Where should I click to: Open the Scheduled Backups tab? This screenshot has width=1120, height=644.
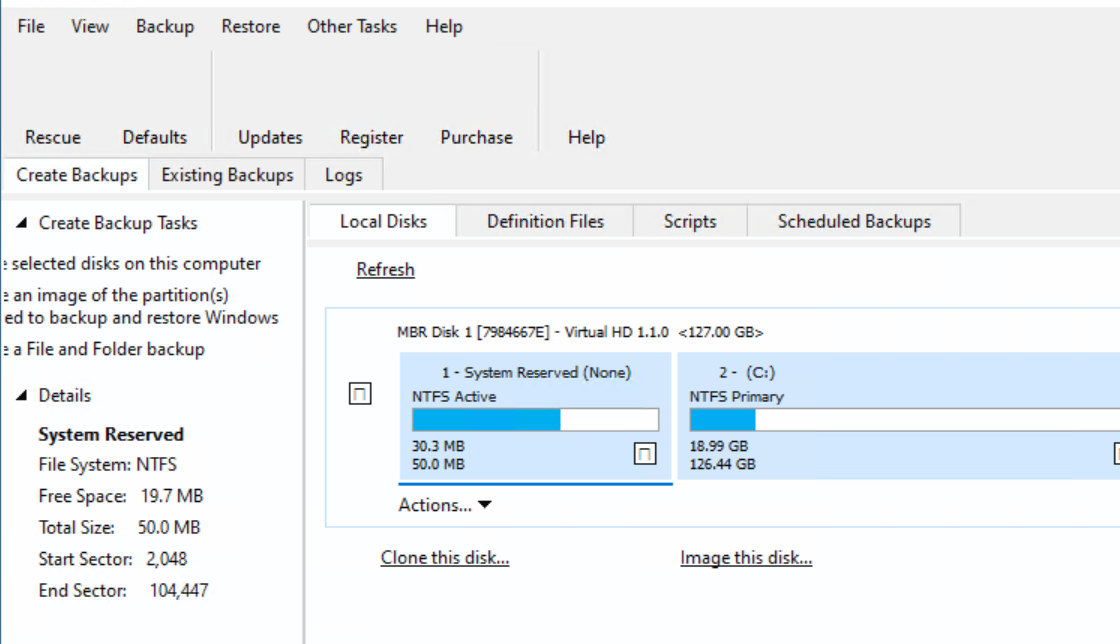click(854, 221)
